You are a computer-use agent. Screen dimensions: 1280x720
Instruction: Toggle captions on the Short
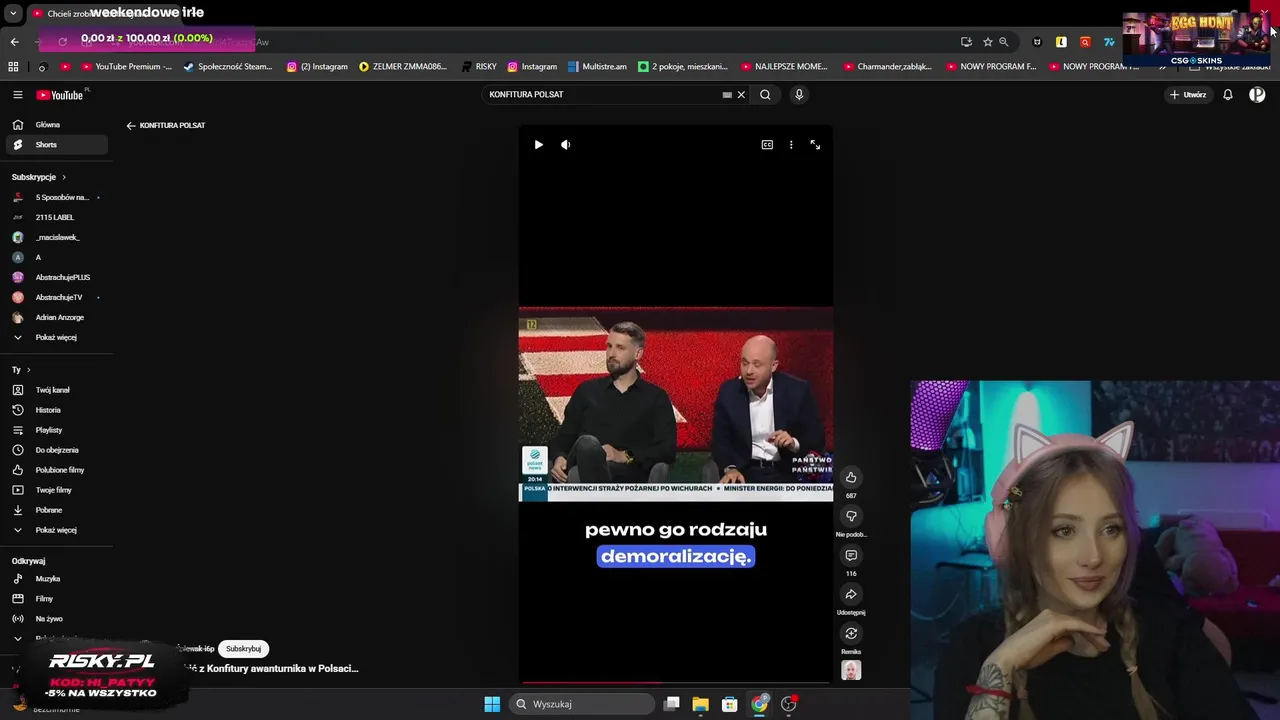tap(767, 145)
